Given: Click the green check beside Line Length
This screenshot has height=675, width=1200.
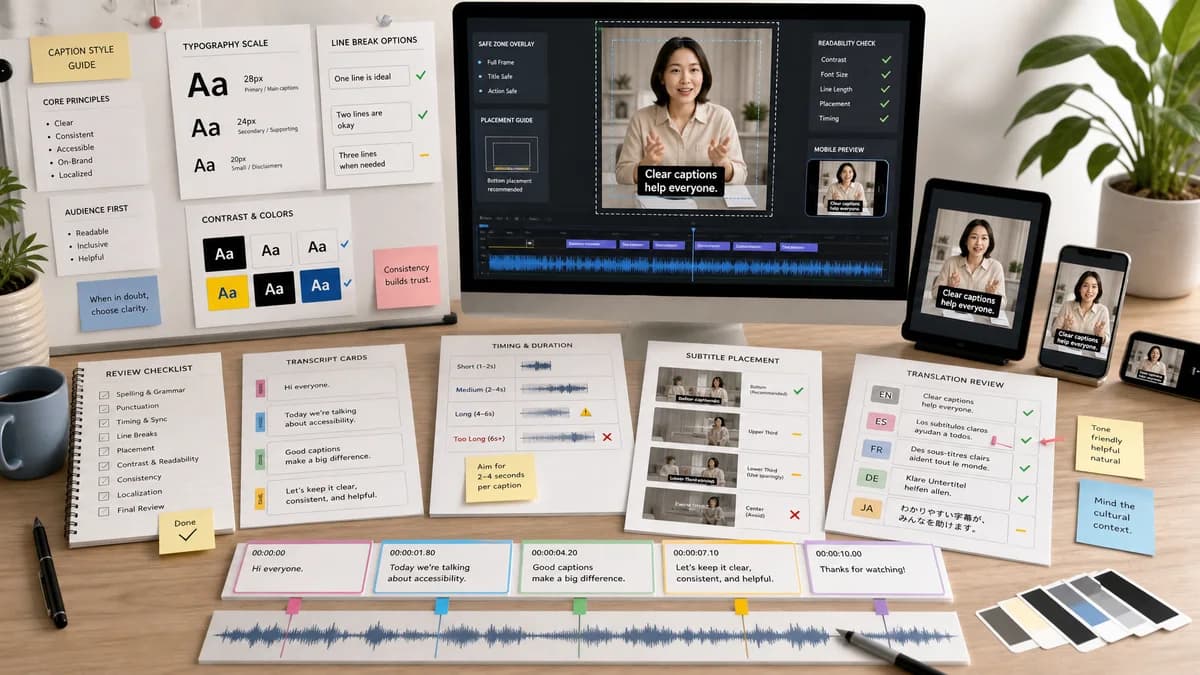Looking at the screenshot, I should point(886,89).
